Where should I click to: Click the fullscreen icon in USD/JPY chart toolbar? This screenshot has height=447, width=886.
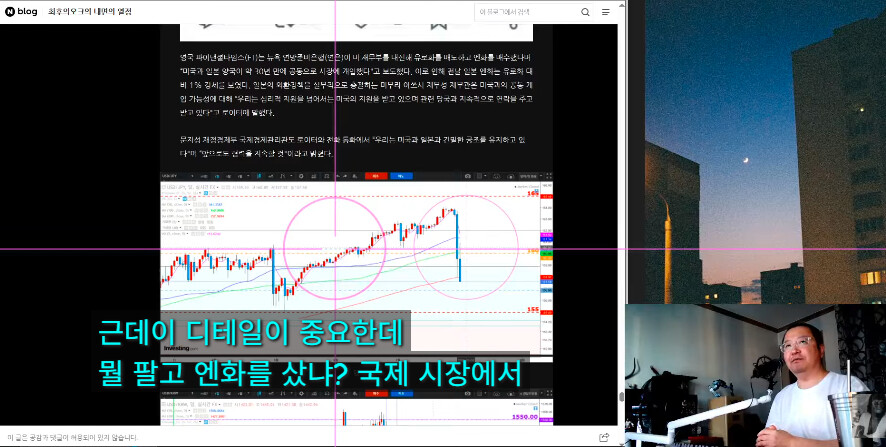(549, 176)
